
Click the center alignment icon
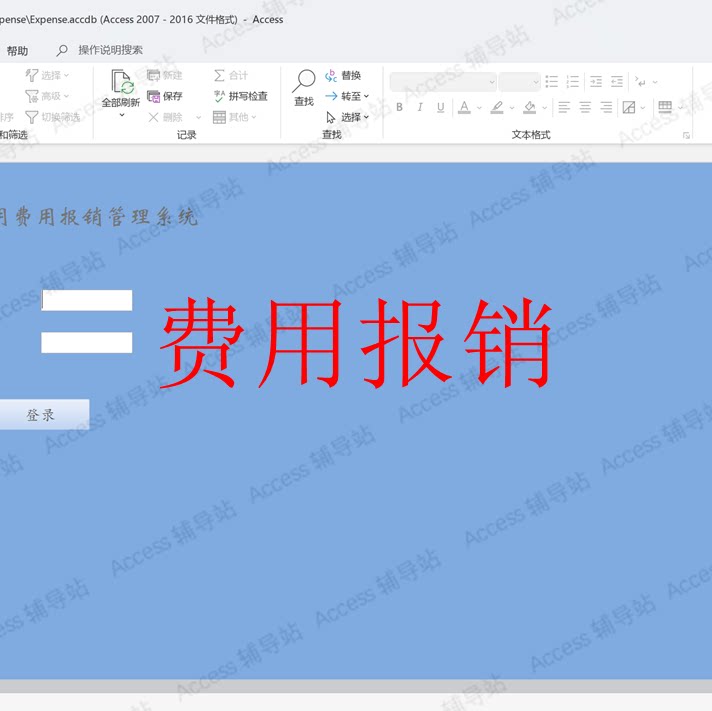click(585, 107)
